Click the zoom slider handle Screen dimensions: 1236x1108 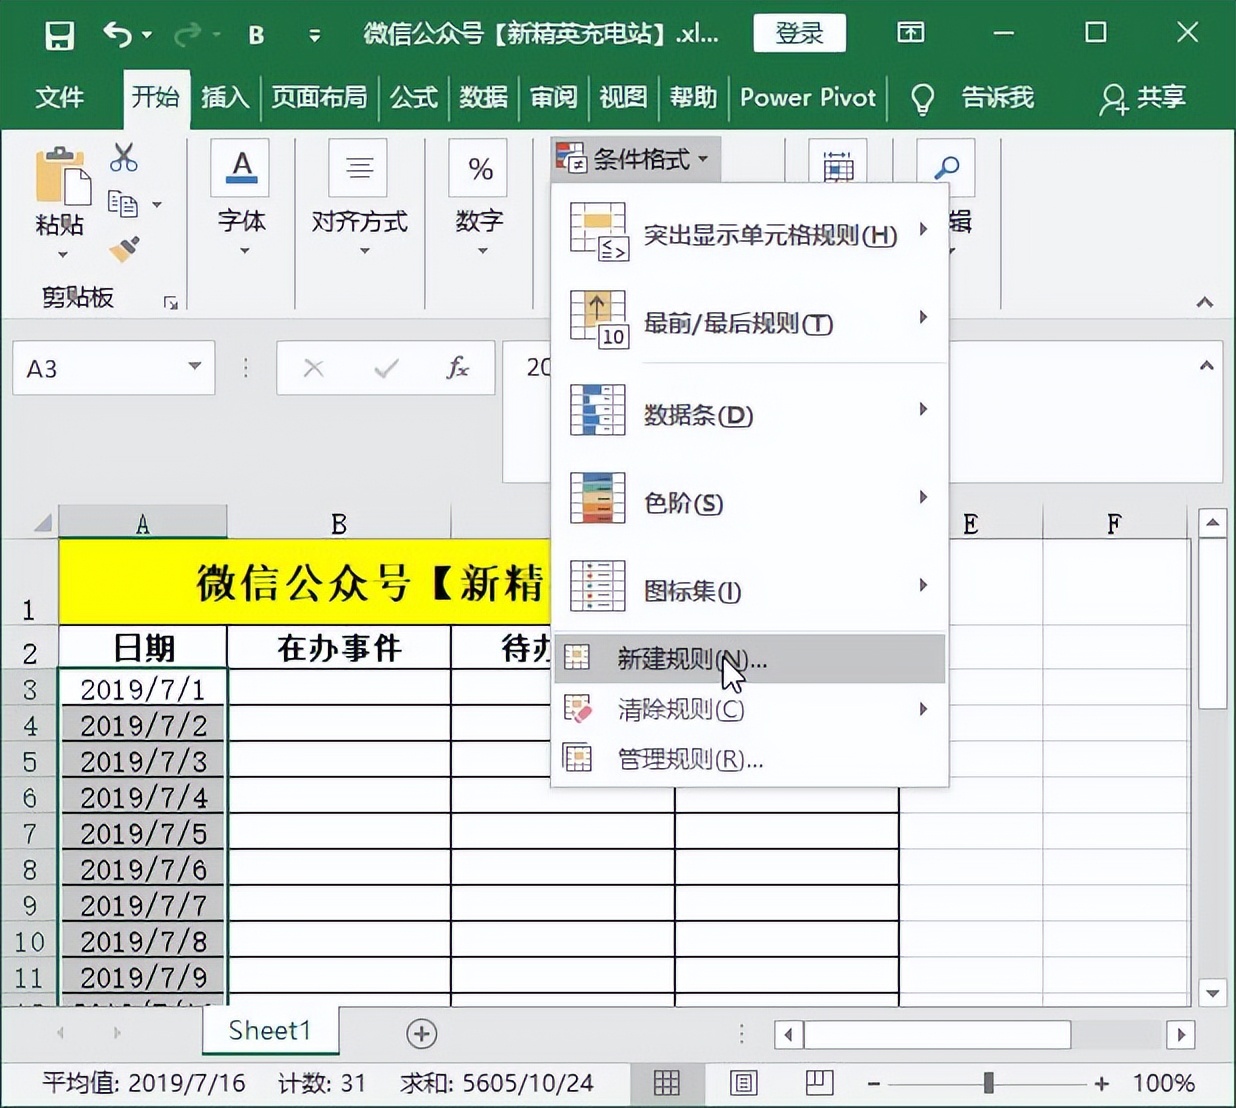tap(988, 1083)
